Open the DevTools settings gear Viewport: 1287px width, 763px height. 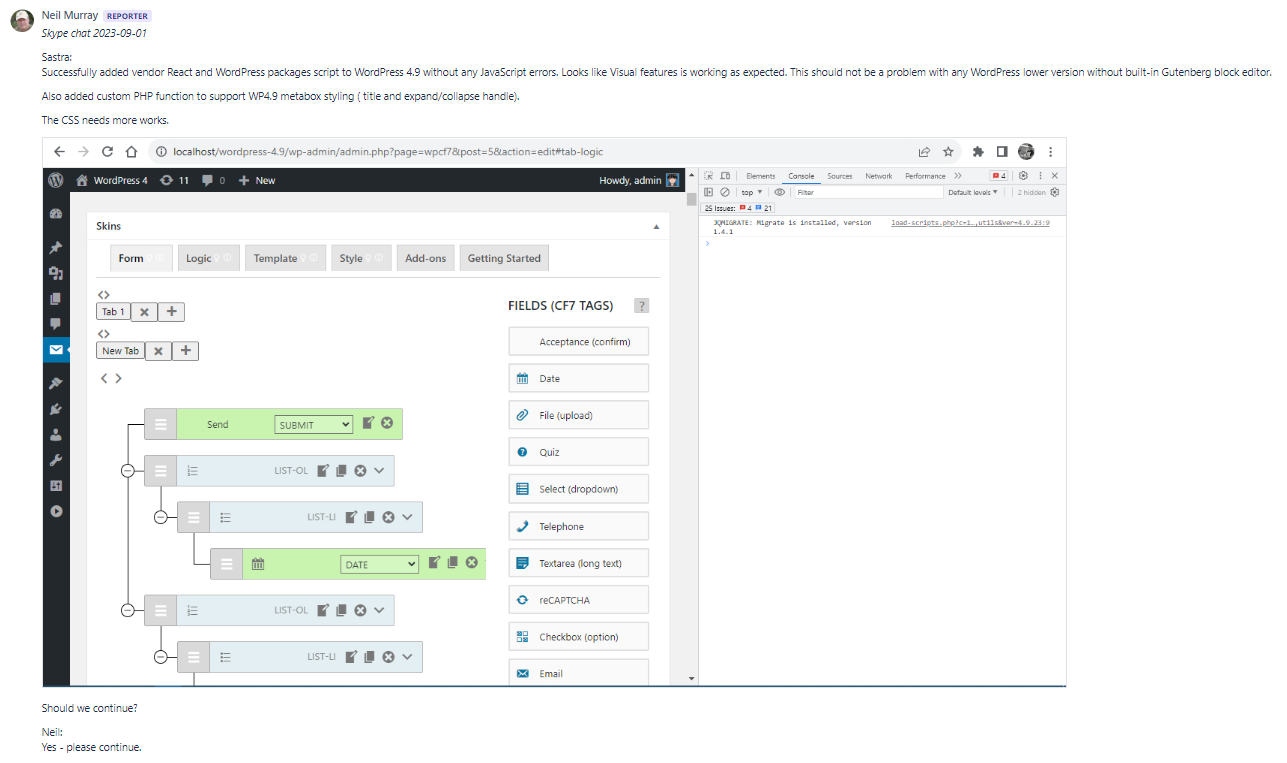pyautogui.click(x=1023, y=176)
